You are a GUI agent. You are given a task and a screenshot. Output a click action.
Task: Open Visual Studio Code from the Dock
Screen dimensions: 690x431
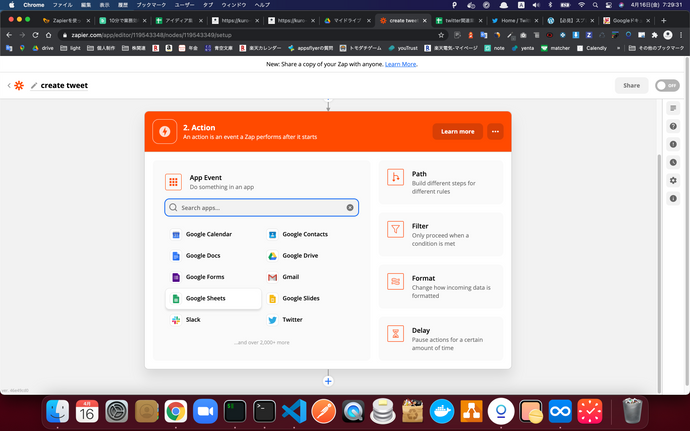point(294,412)
